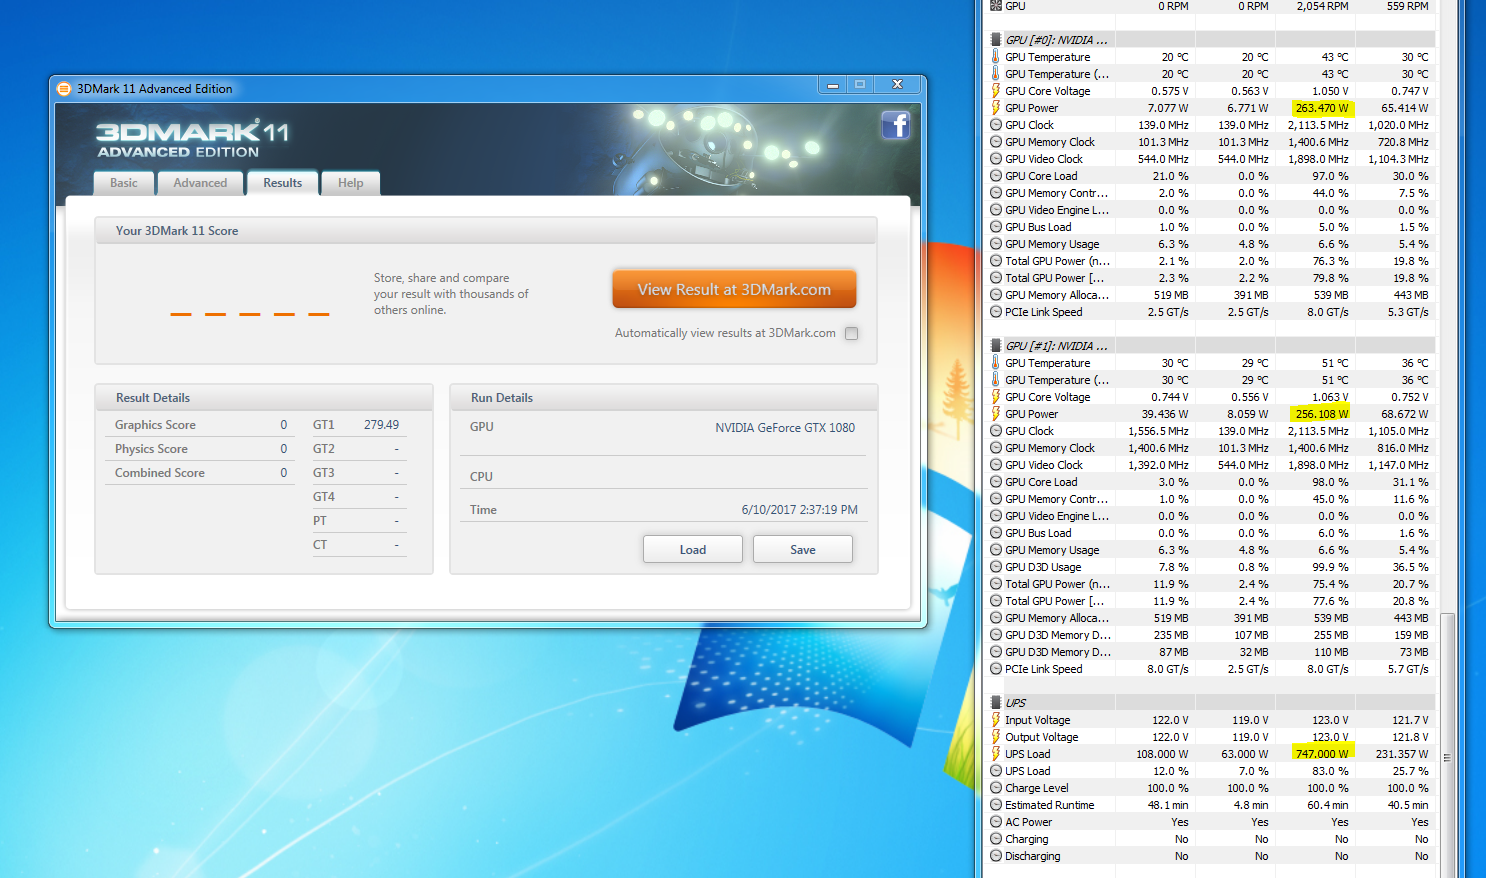Switch to the Basic tab
Screen dimensions: 1486x878
124,183
